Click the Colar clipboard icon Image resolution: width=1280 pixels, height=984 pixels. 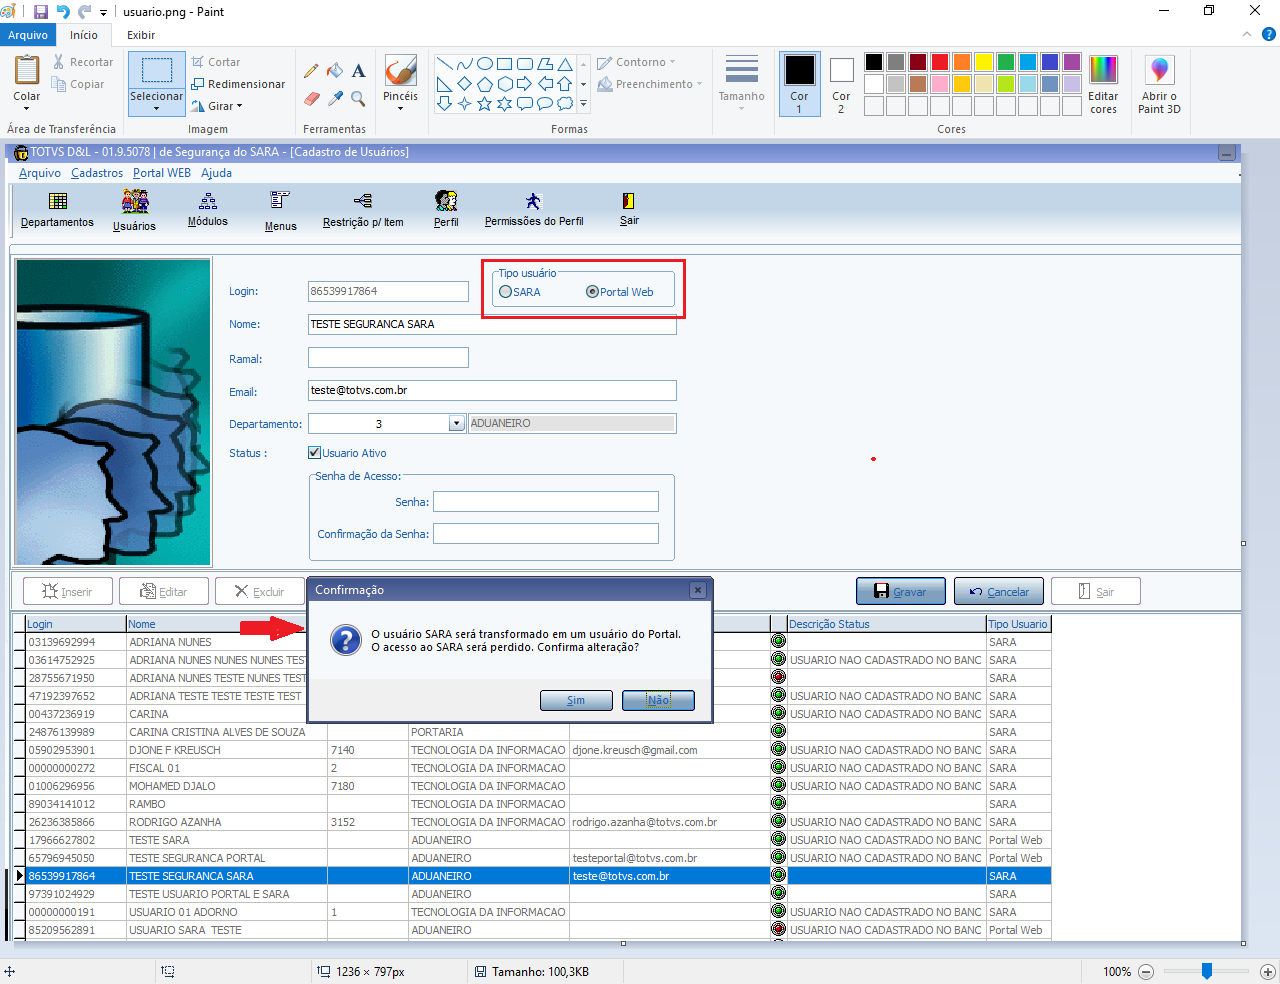(27, 70)
